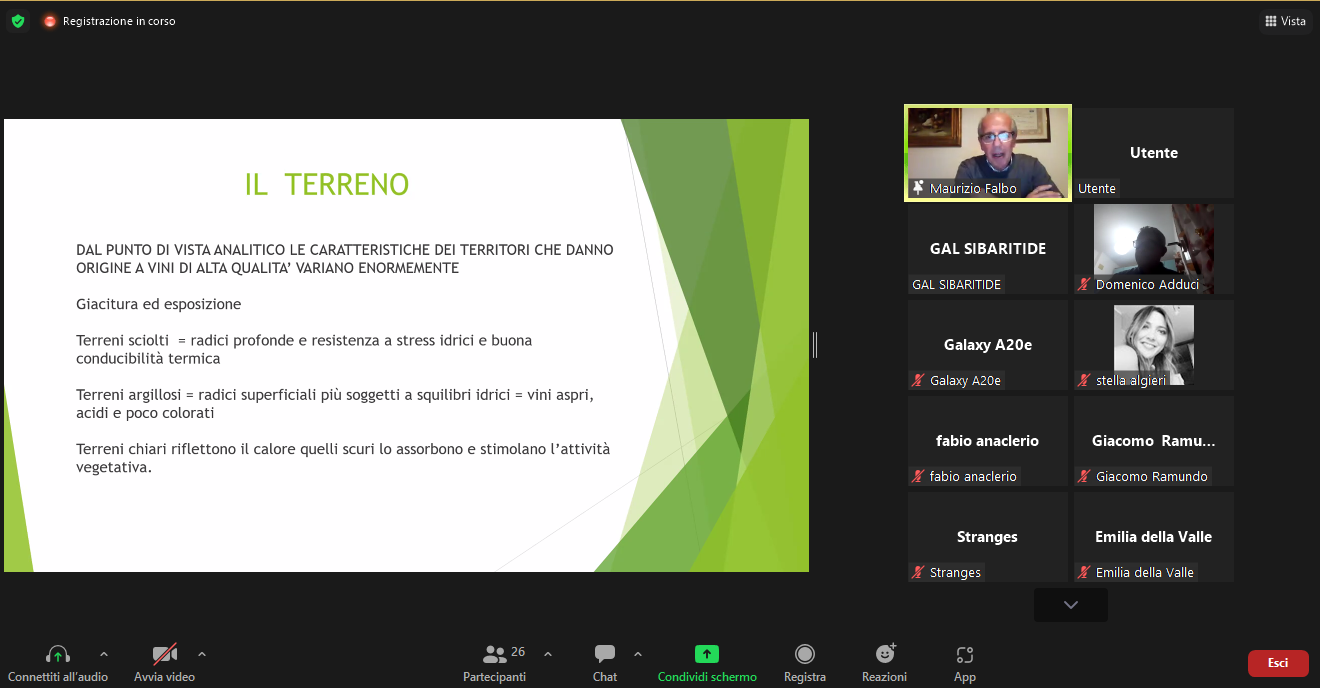1320x688 pixels.
Task: Select the Utente participant tile
Action: point(1154,153)
